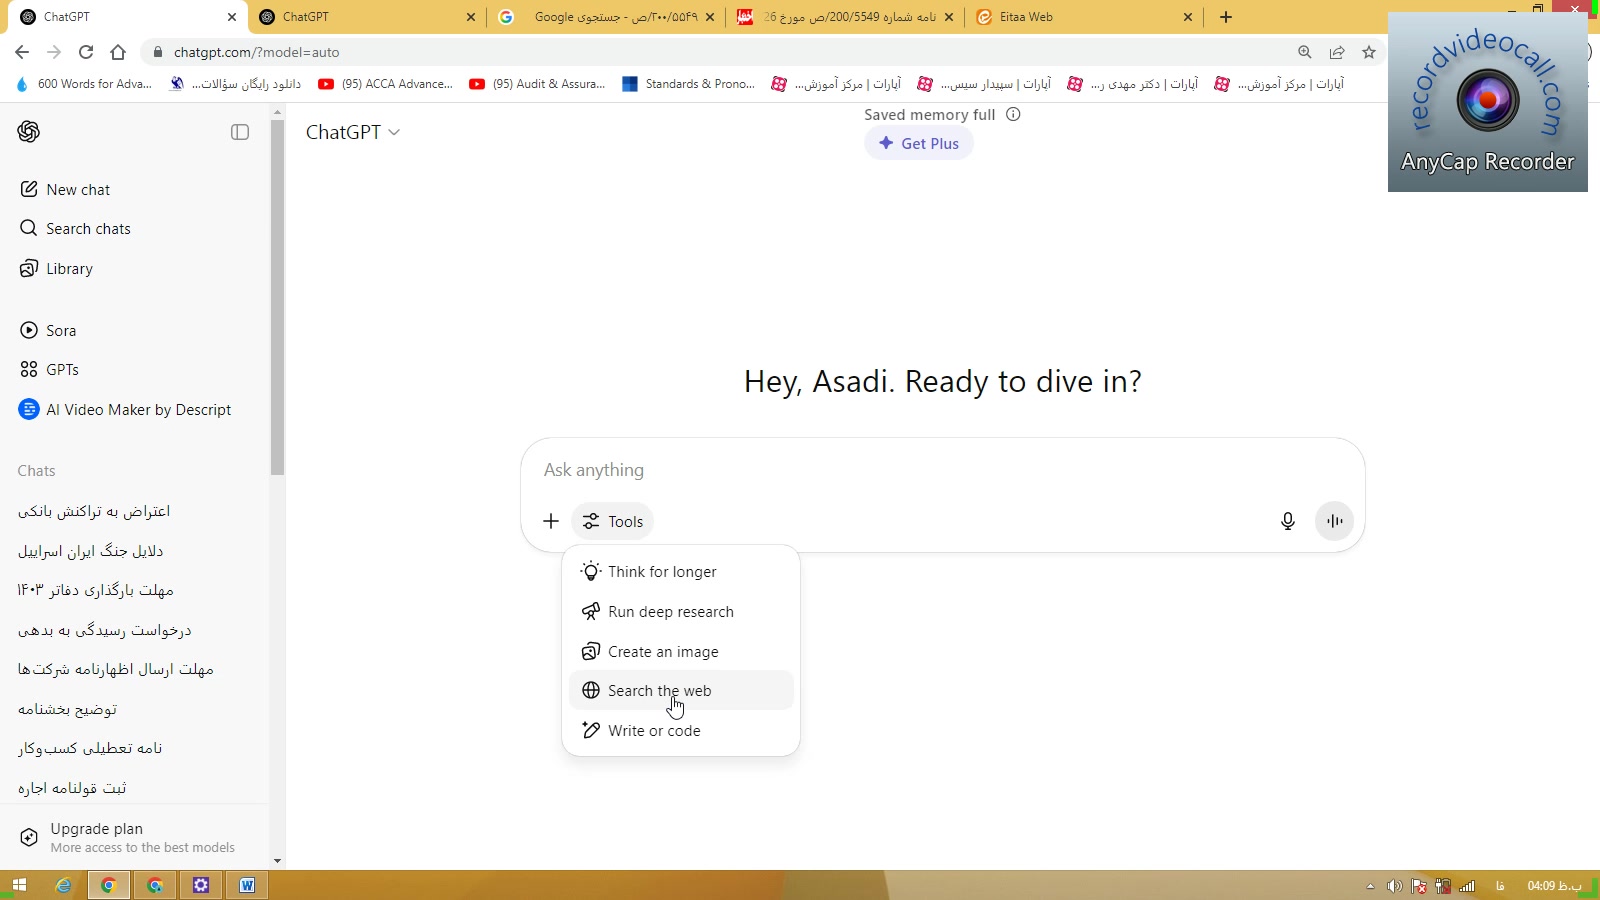Reload the page
1600x900 pixels.
[x=86, y=52]
